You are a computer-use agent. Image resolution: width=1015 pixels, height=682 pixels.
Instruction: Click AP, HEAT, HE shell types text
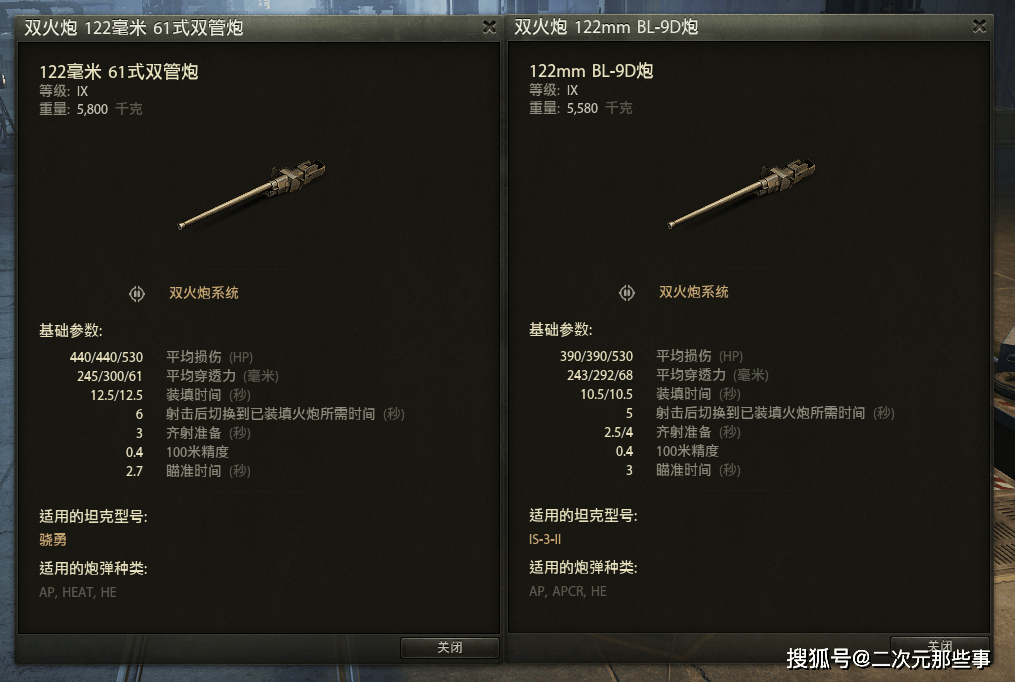(x=78, y=592)
